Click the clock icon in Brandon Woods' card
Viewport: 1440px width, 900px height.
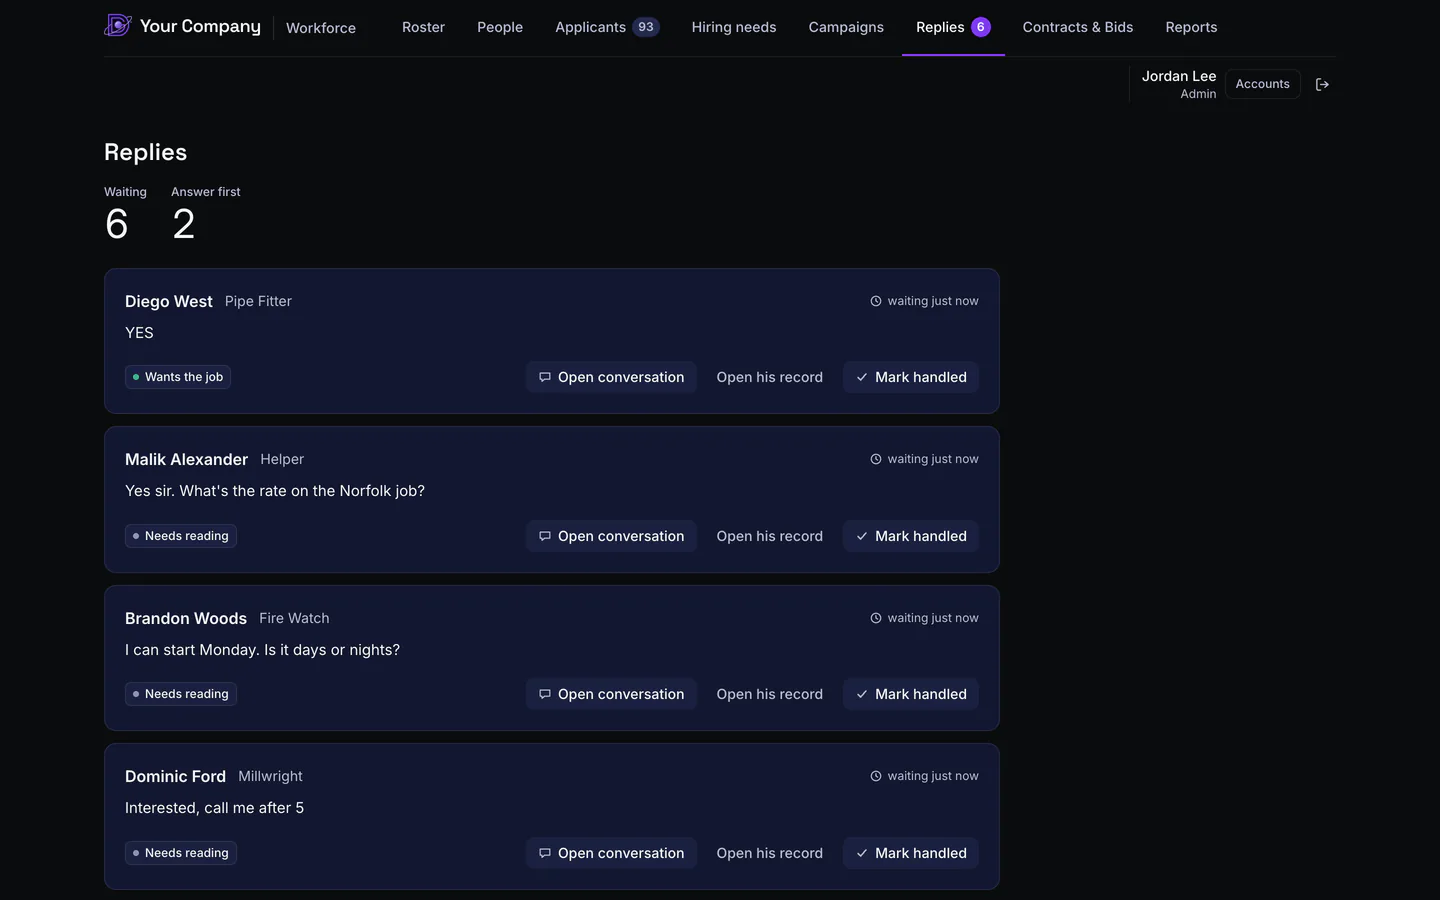[x=876, y=618]
